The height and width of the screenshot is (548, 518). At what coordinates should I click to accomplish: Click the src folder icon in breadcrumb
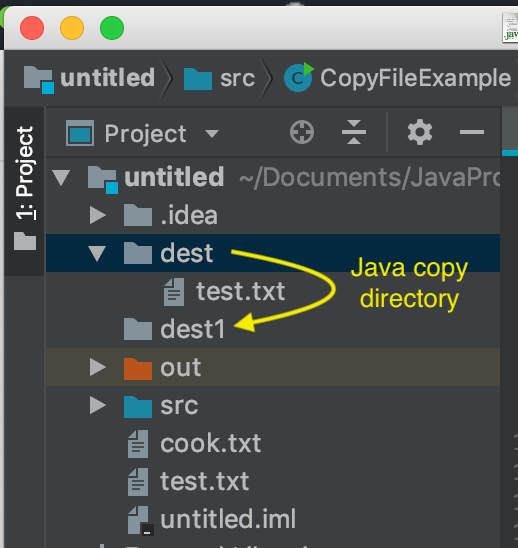coord(198,79)
